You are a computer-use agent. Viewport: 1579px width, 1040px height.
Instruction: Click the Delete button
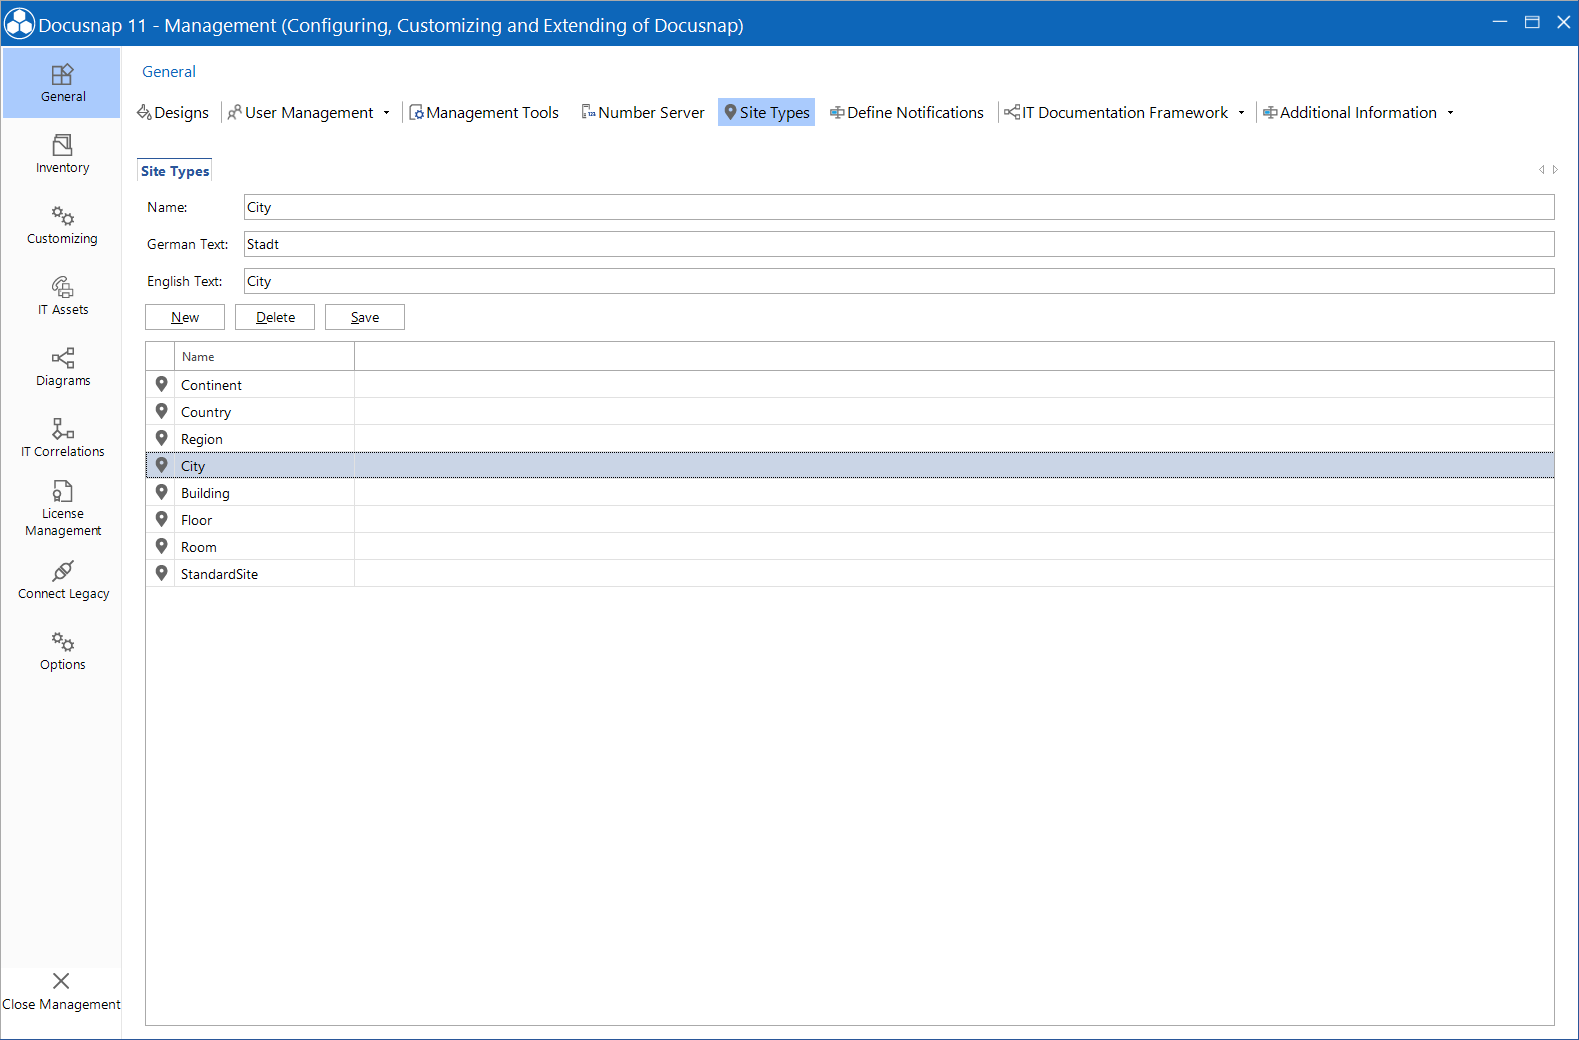click(x=275, y=317)
